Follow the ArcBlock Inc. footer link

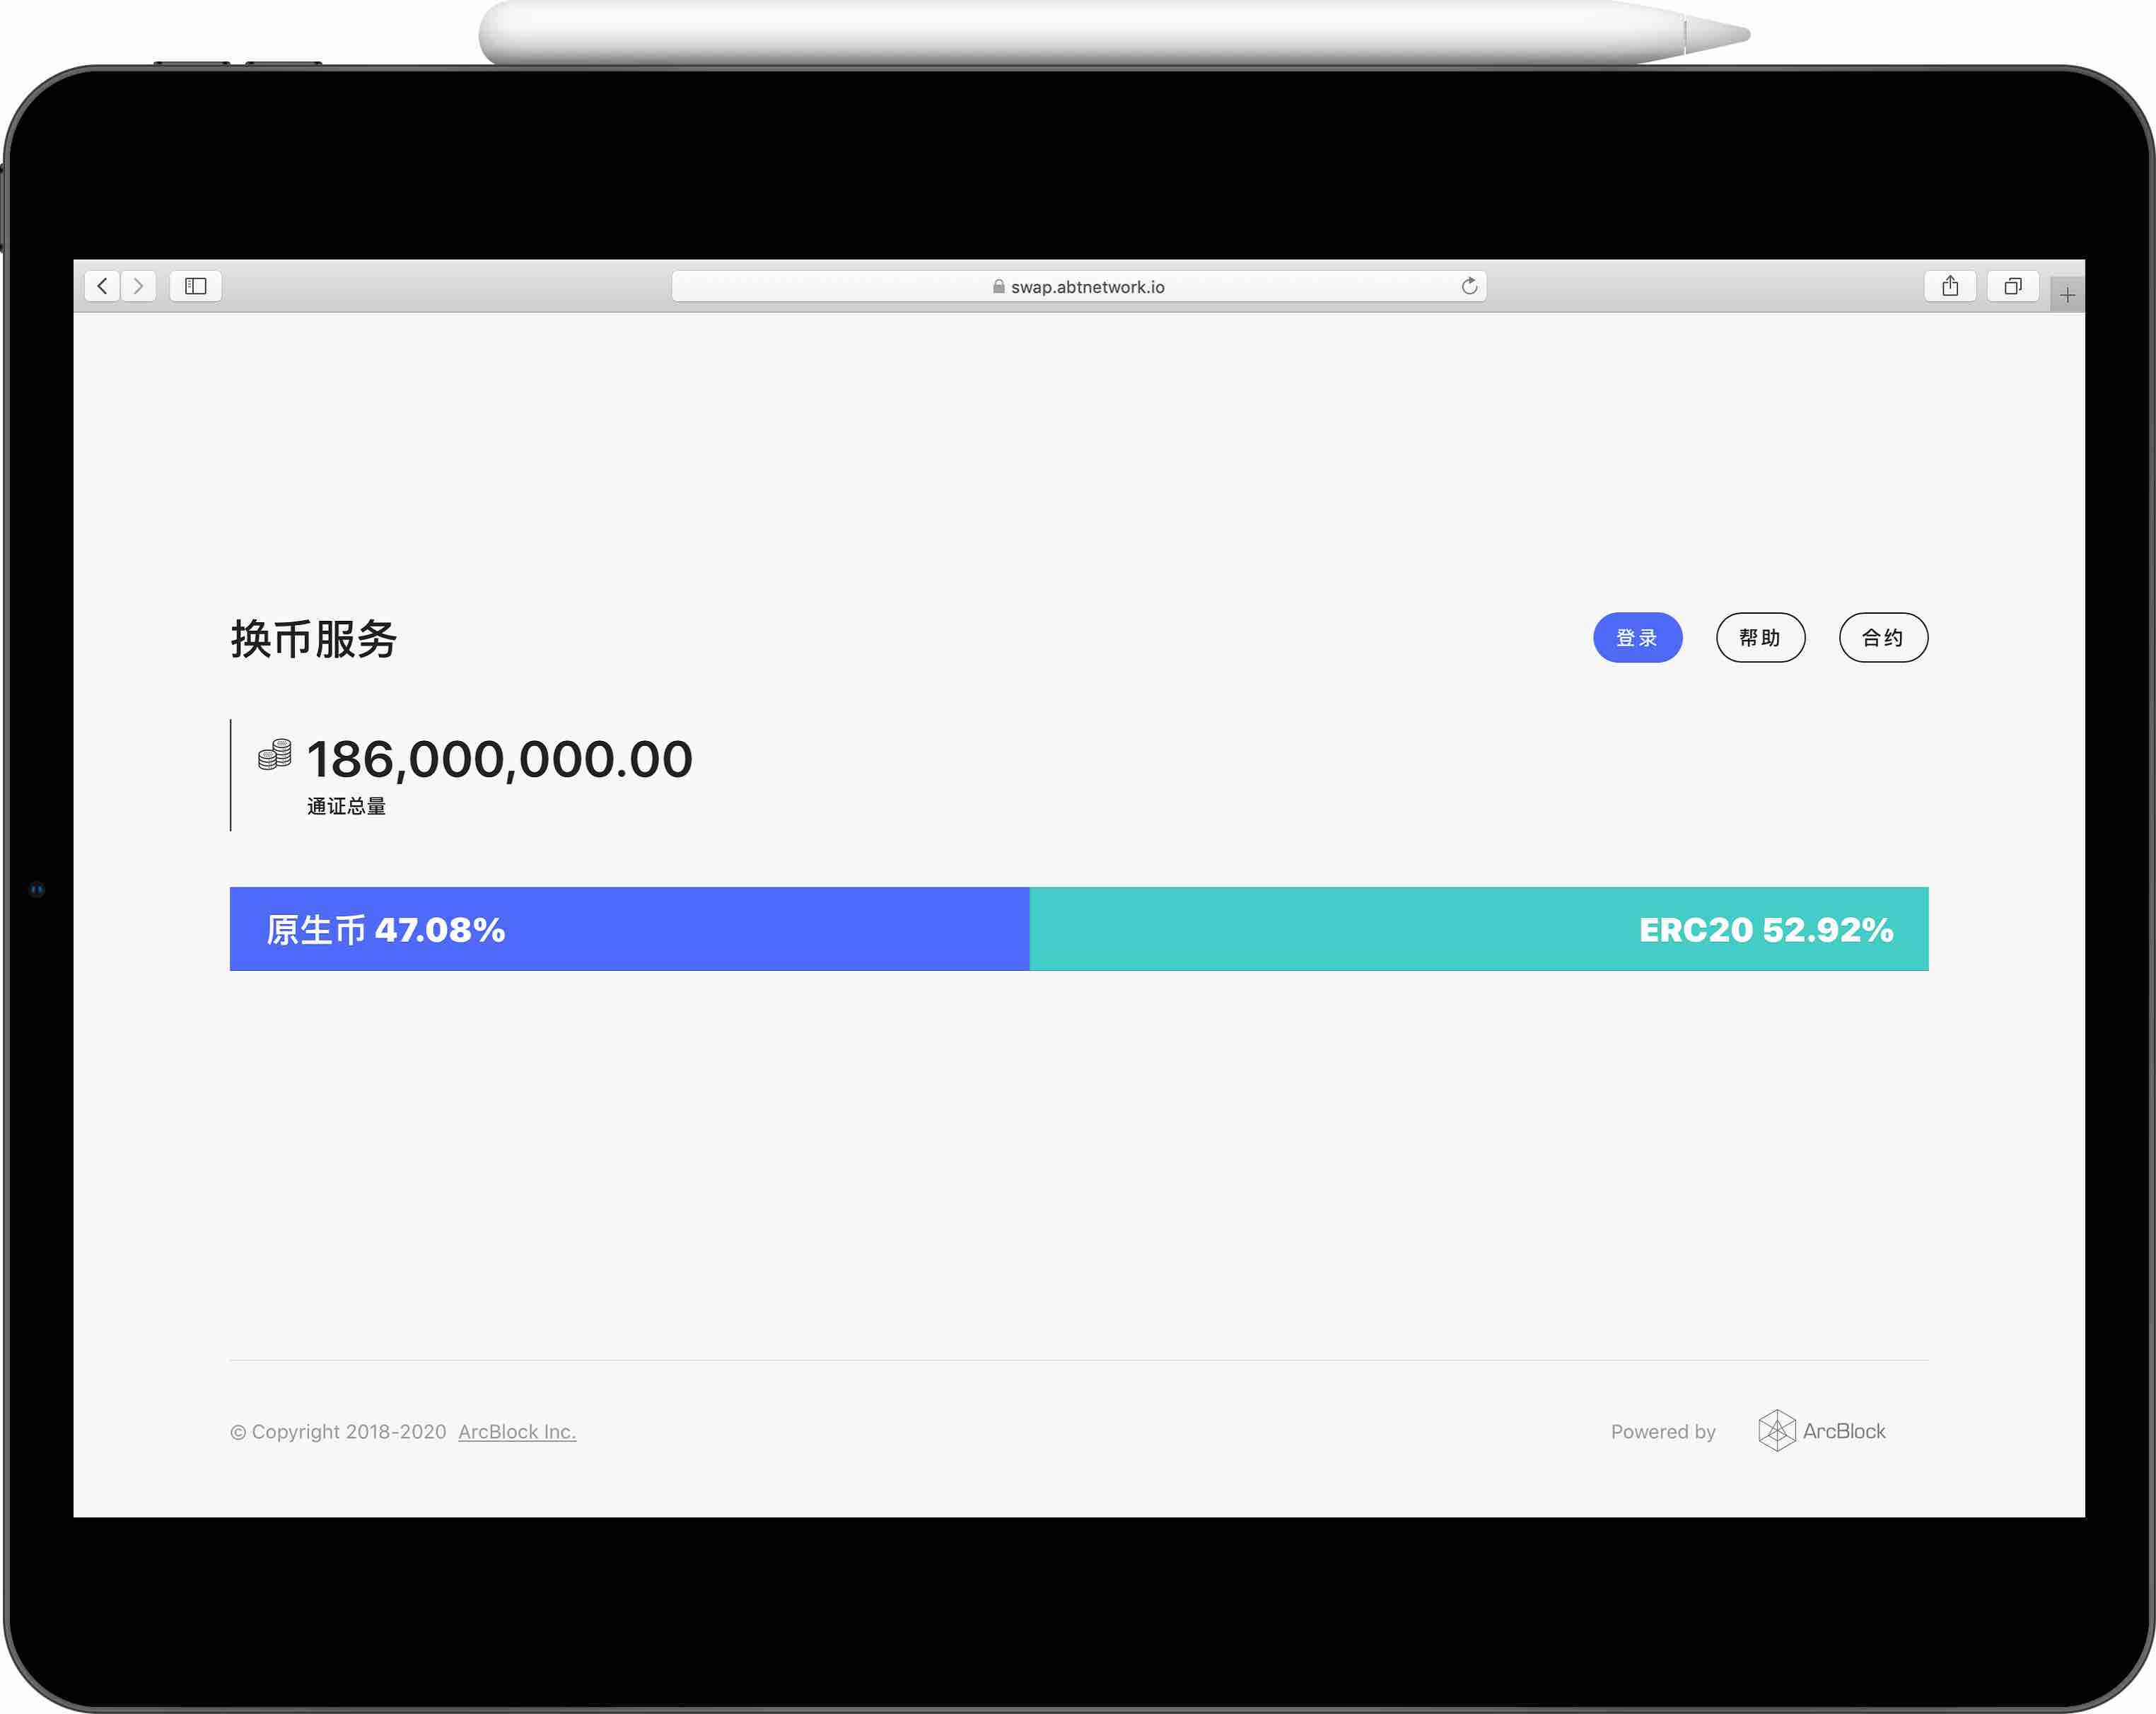click(x=517, y=1431)
